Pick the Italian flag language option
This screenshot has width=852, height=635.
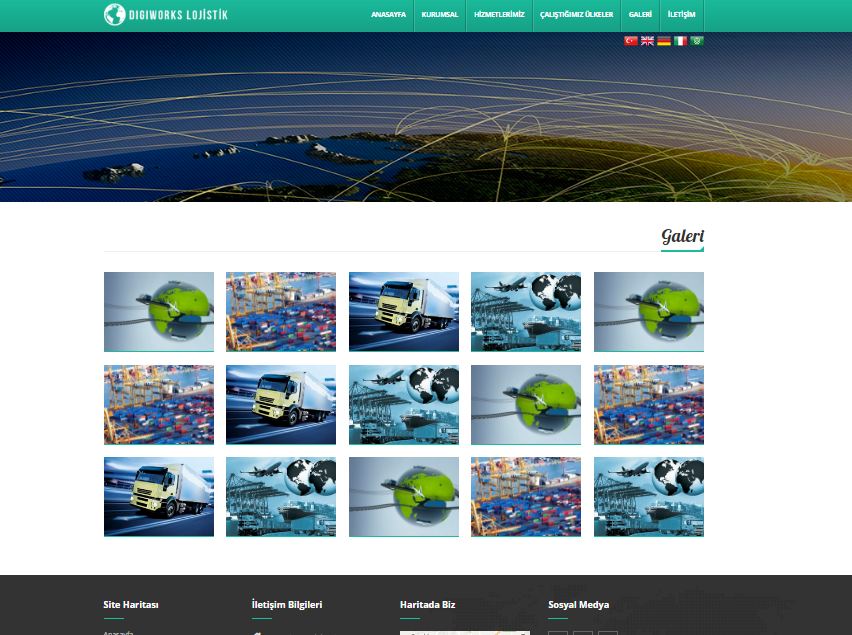(x=680, y=41)
